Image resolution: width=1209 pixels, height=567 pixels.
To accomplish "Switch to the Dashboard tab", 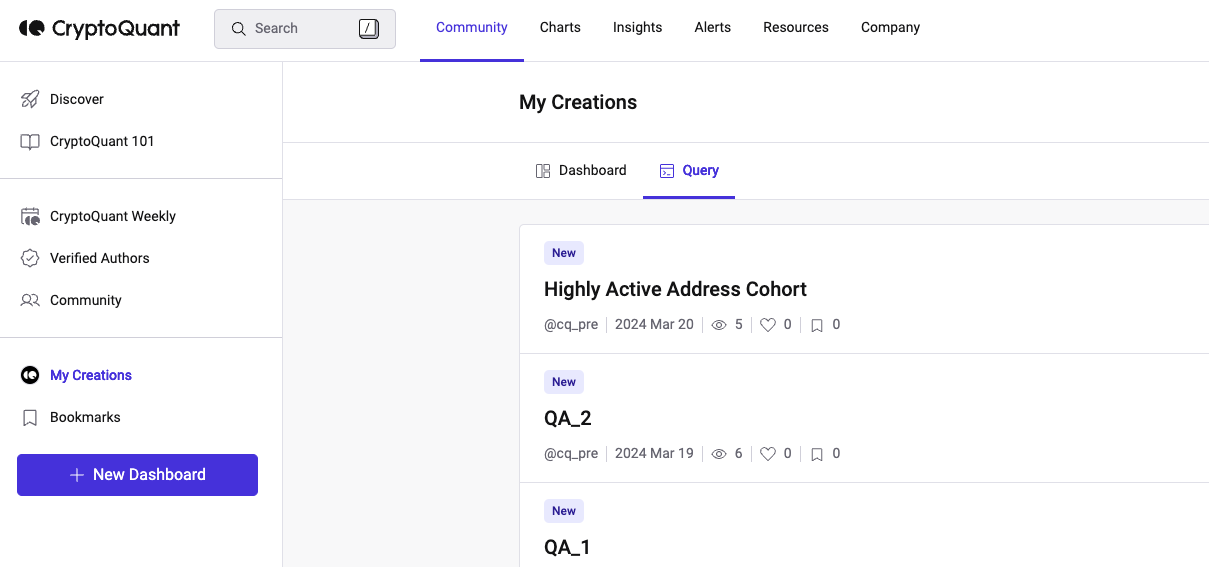I will tap(581, 171).
